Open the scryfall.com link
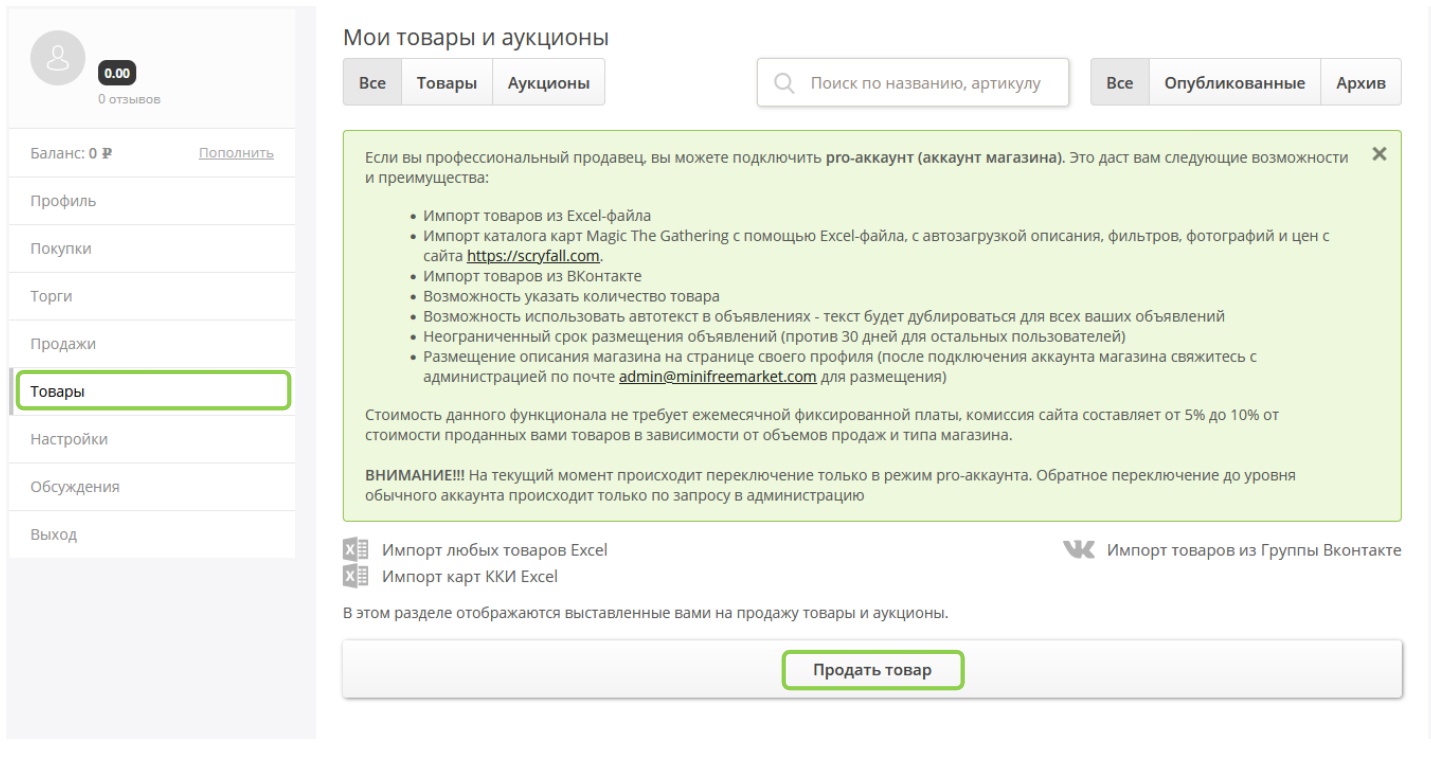The image size is (1431, 767). click(x=534, y=255)
